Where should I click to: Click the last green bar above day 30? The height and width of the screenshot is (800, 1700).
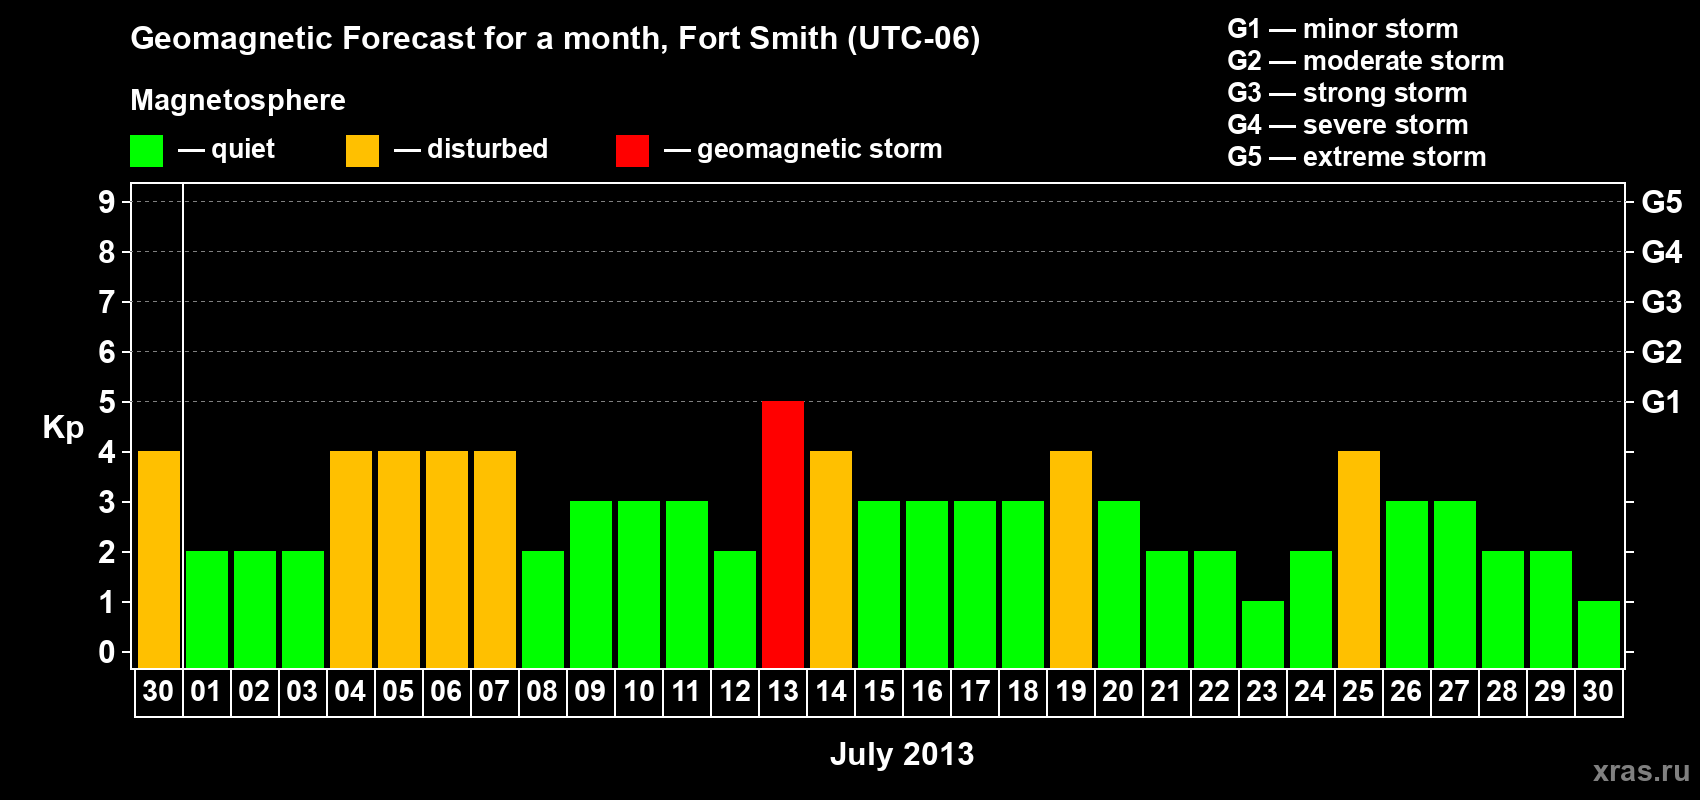pyautogui.click(x=1599, y=634)
